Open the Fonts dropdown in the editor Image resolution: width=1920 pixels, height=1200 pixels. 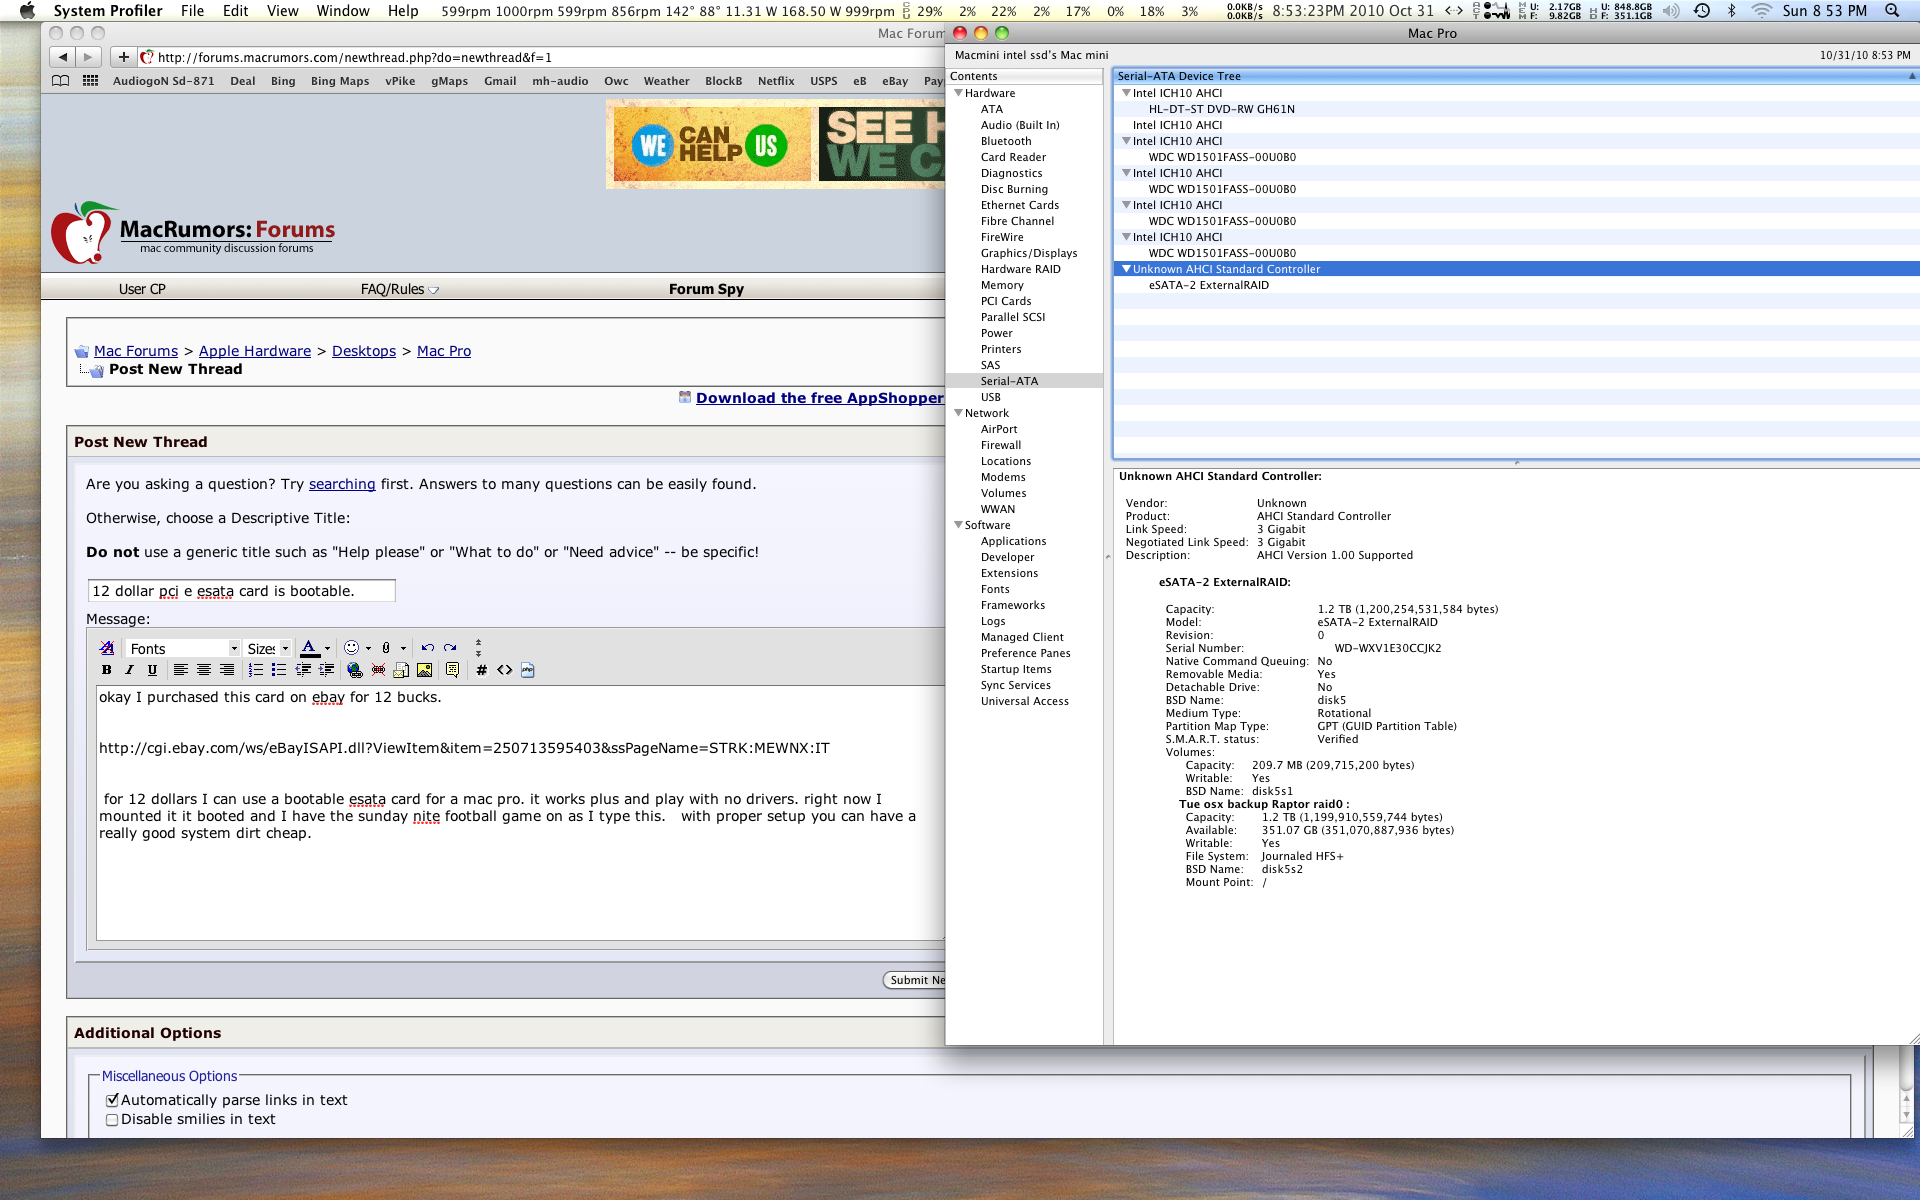183,648
